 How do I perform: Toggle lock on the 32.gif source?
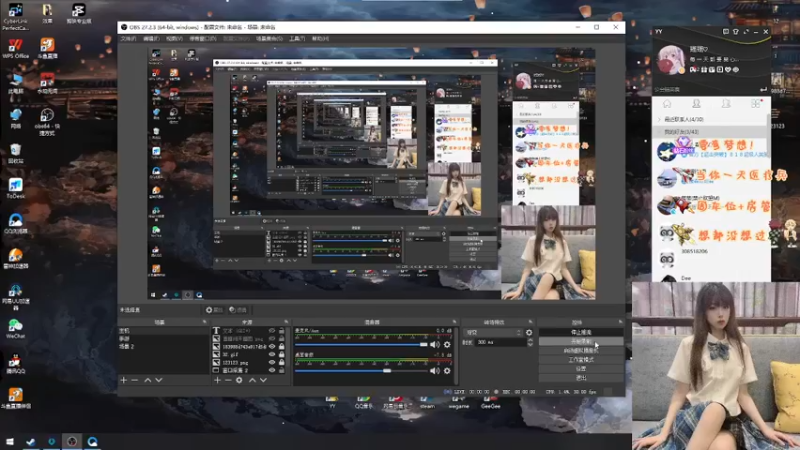tap(282, 354)
